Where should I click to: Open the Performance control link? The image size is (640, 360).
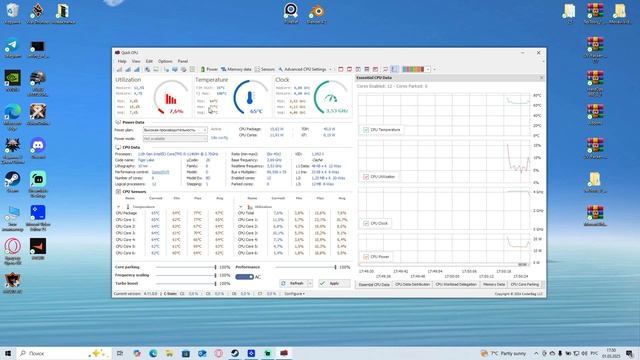tap(160, 172)
